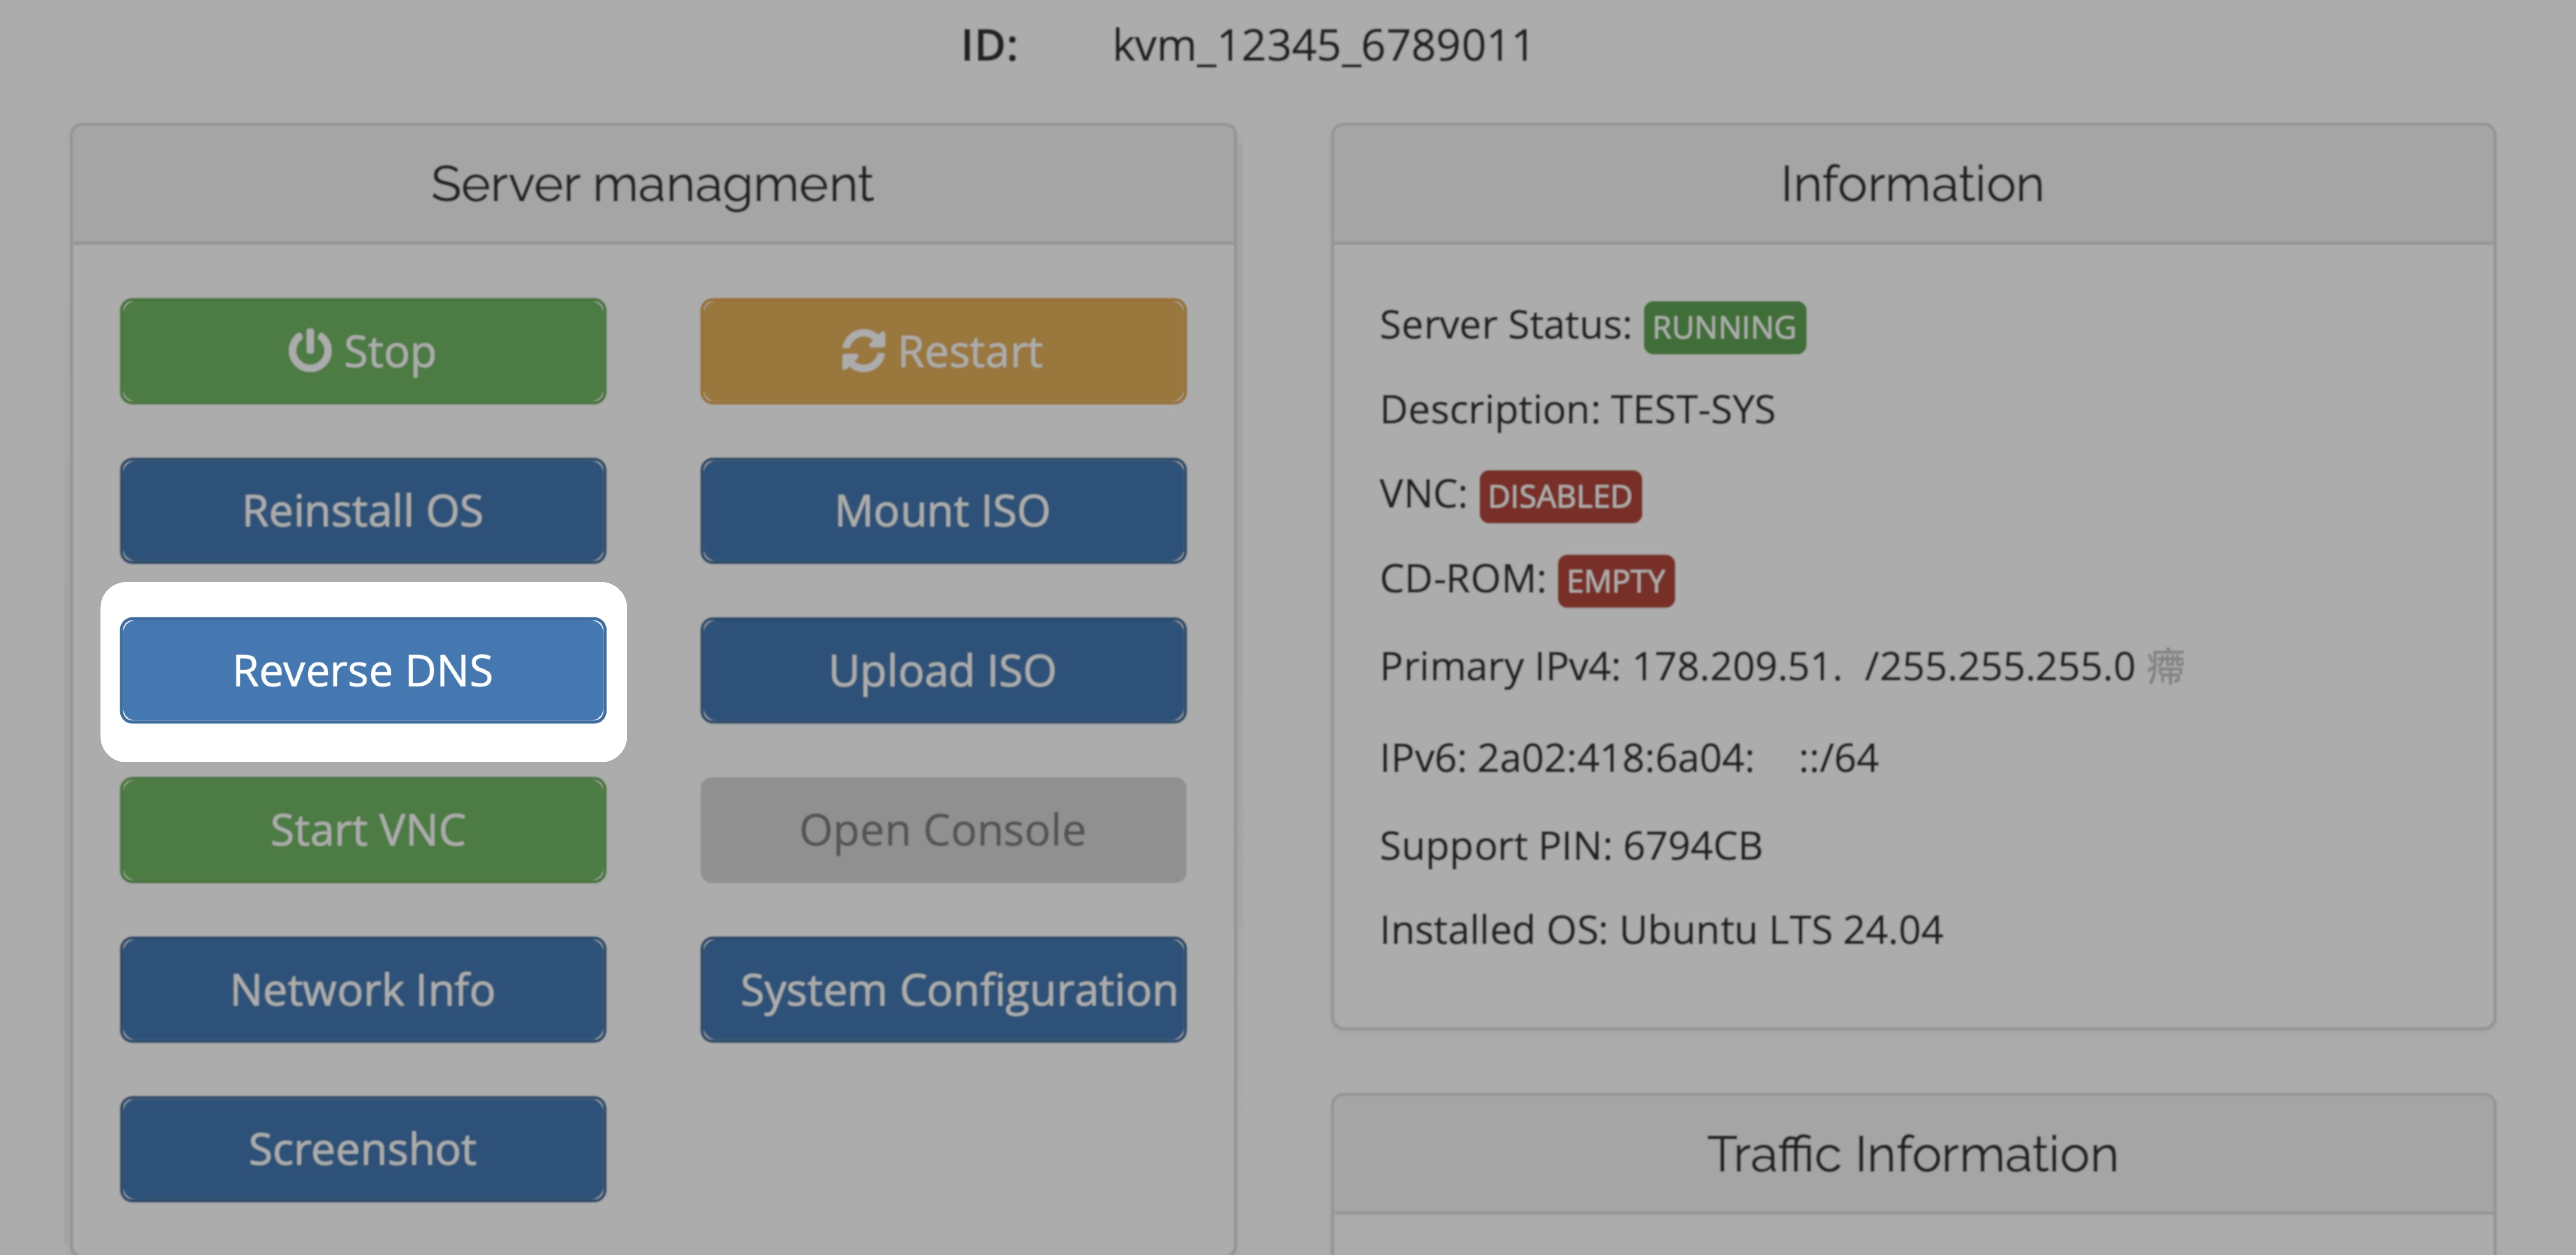The height and width of the screenshot is (1255, 2576).
Task: Click Installed OS: Ubuntu LTS 24.04
Action: click(x=1661, y=930)
